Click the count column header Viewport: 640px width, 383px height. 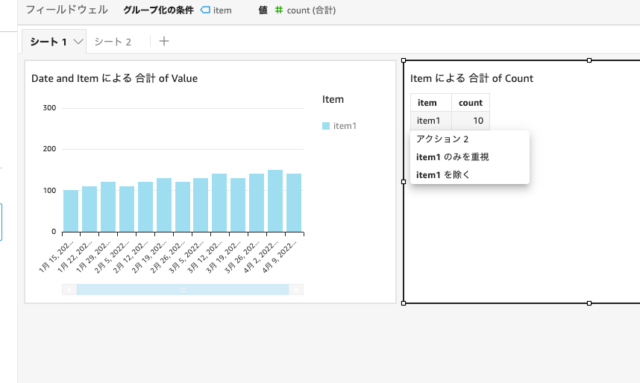pyautogui.click(x=470, y=102)
